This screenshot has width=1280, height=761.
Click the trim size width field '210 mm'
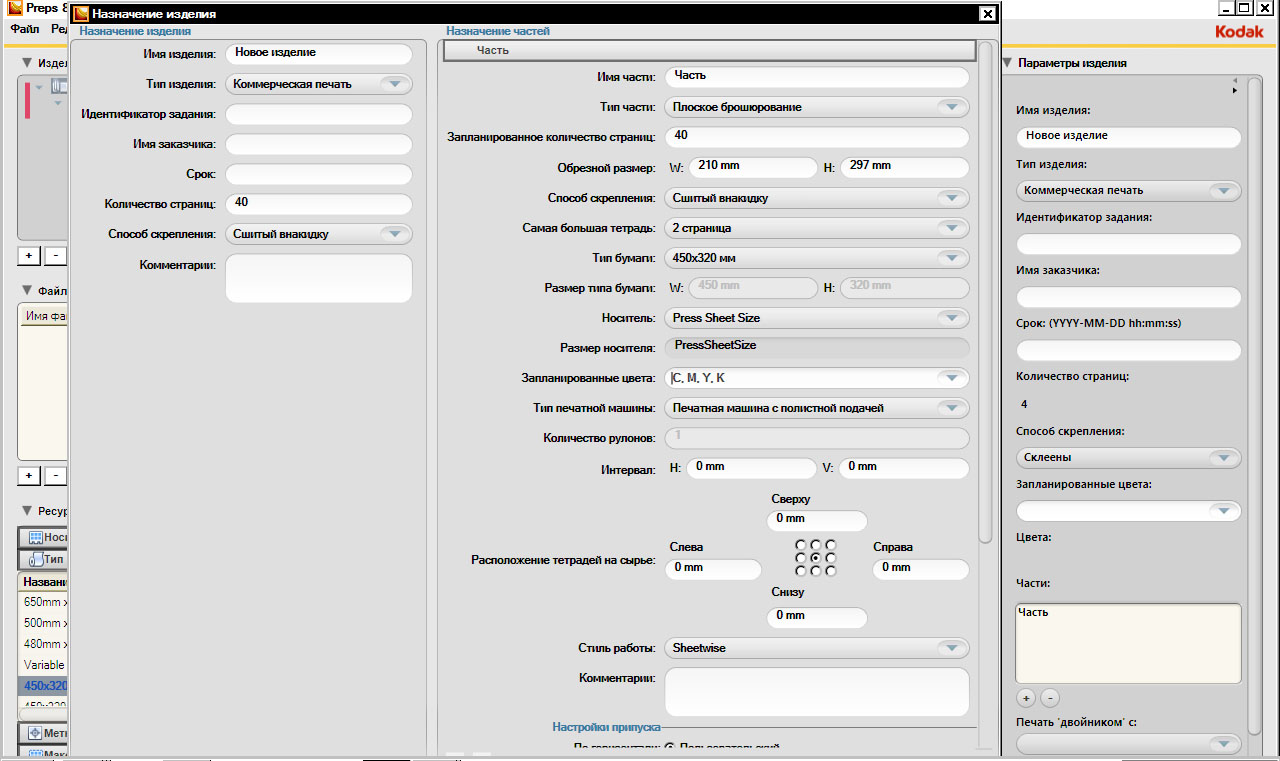click(753, 167)
